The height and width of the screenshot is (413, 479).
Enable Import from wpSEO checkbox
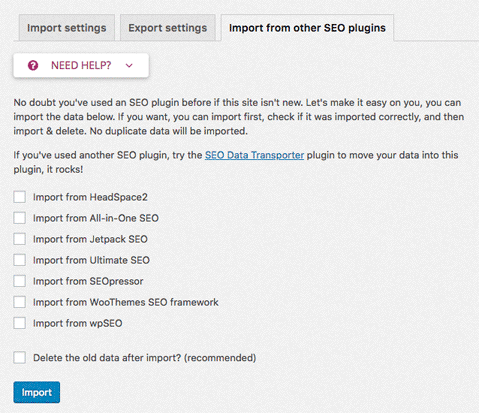click(20, 323)
